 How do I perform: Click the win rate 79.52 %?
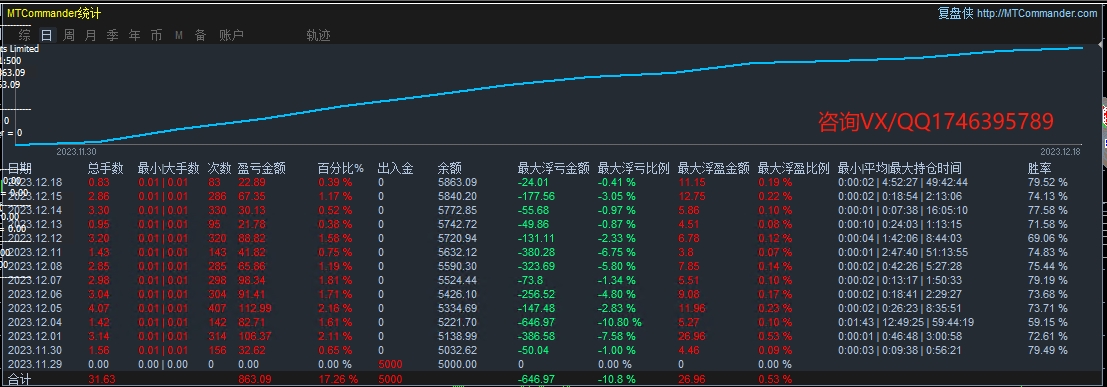[1048, 182]
